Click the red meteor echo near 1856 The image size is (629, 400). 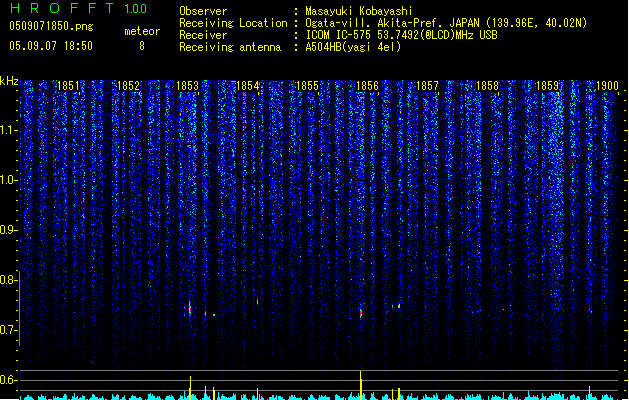click(361, 313)
